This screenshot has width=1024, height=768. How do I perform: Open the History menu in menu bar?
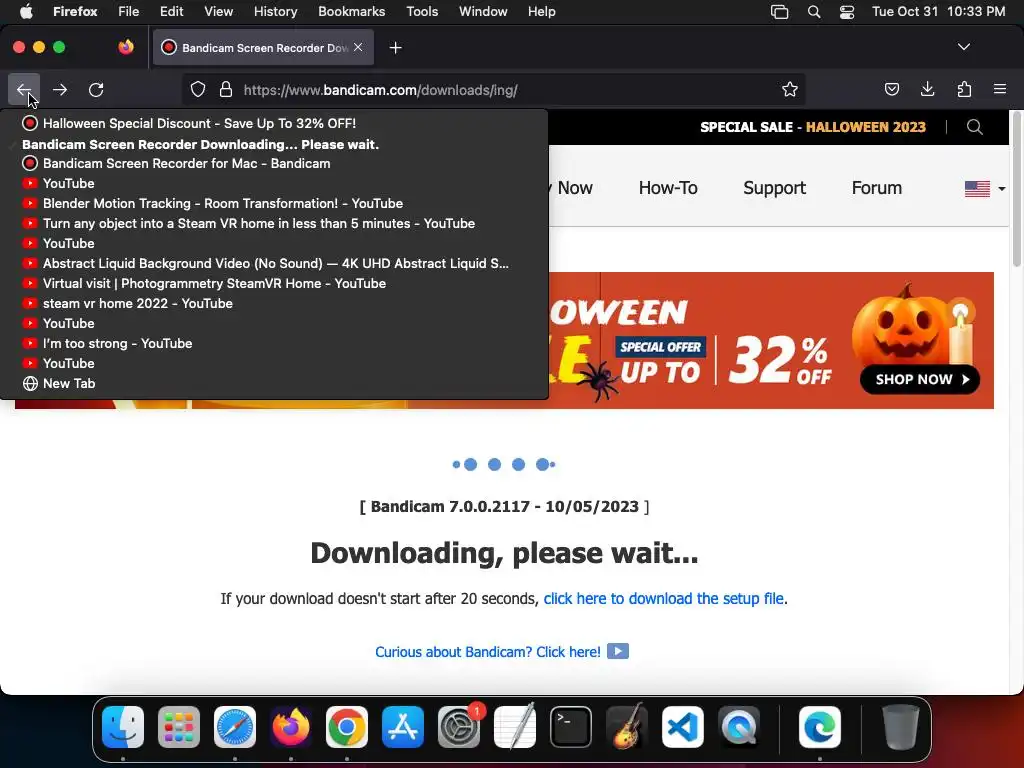point(275,11)
